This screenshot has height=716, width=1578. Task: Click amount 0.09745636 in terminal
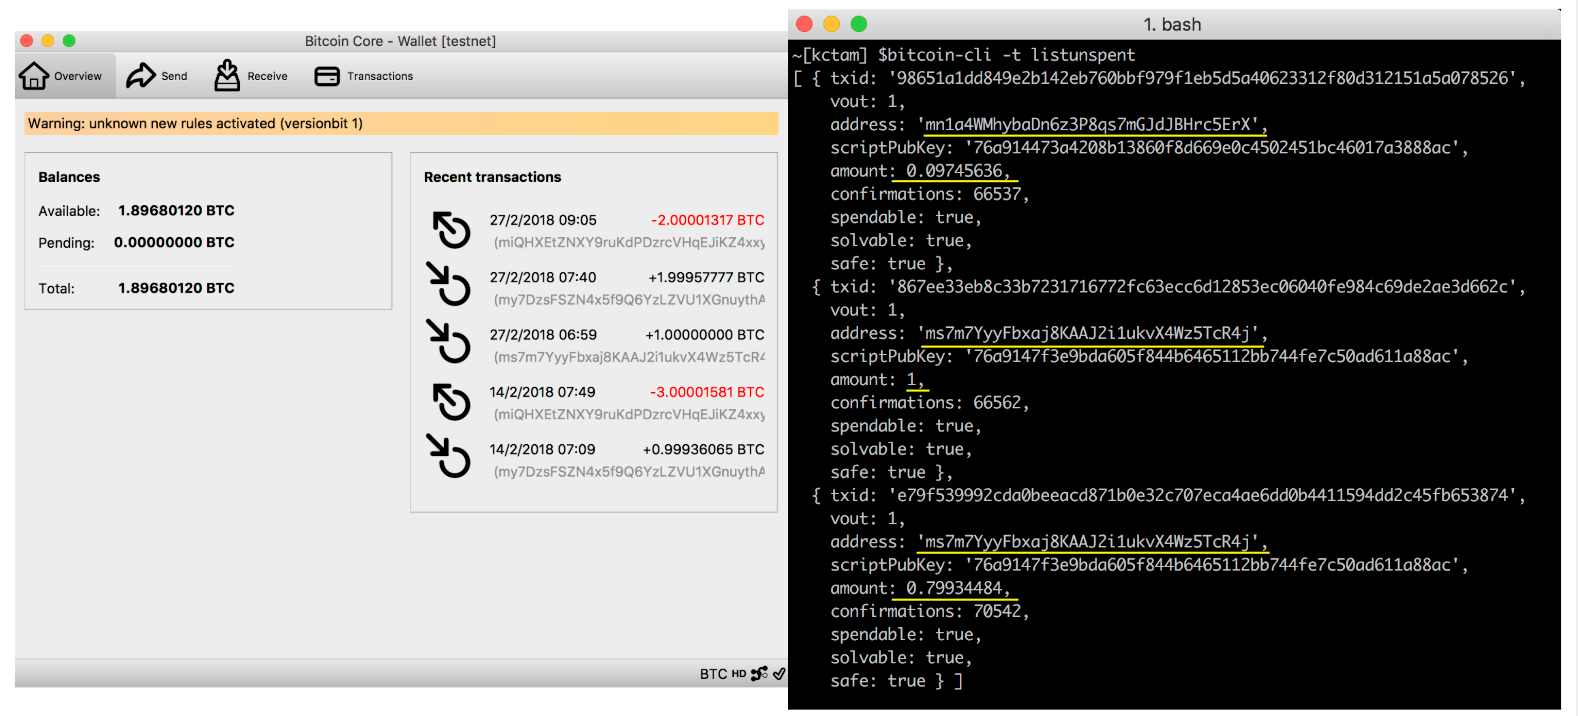click(x=954, y=171)
